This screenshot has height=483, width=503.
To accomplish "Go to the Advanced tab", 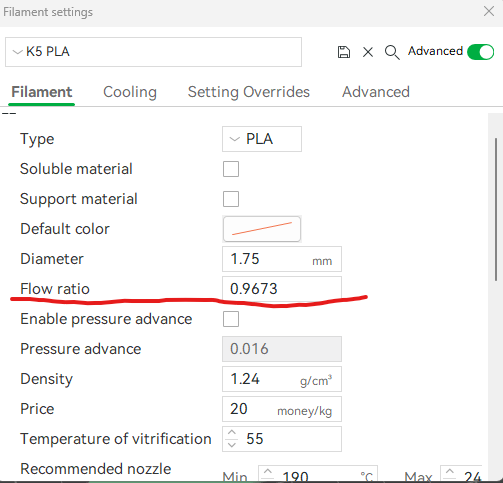I will click(376, 92).
